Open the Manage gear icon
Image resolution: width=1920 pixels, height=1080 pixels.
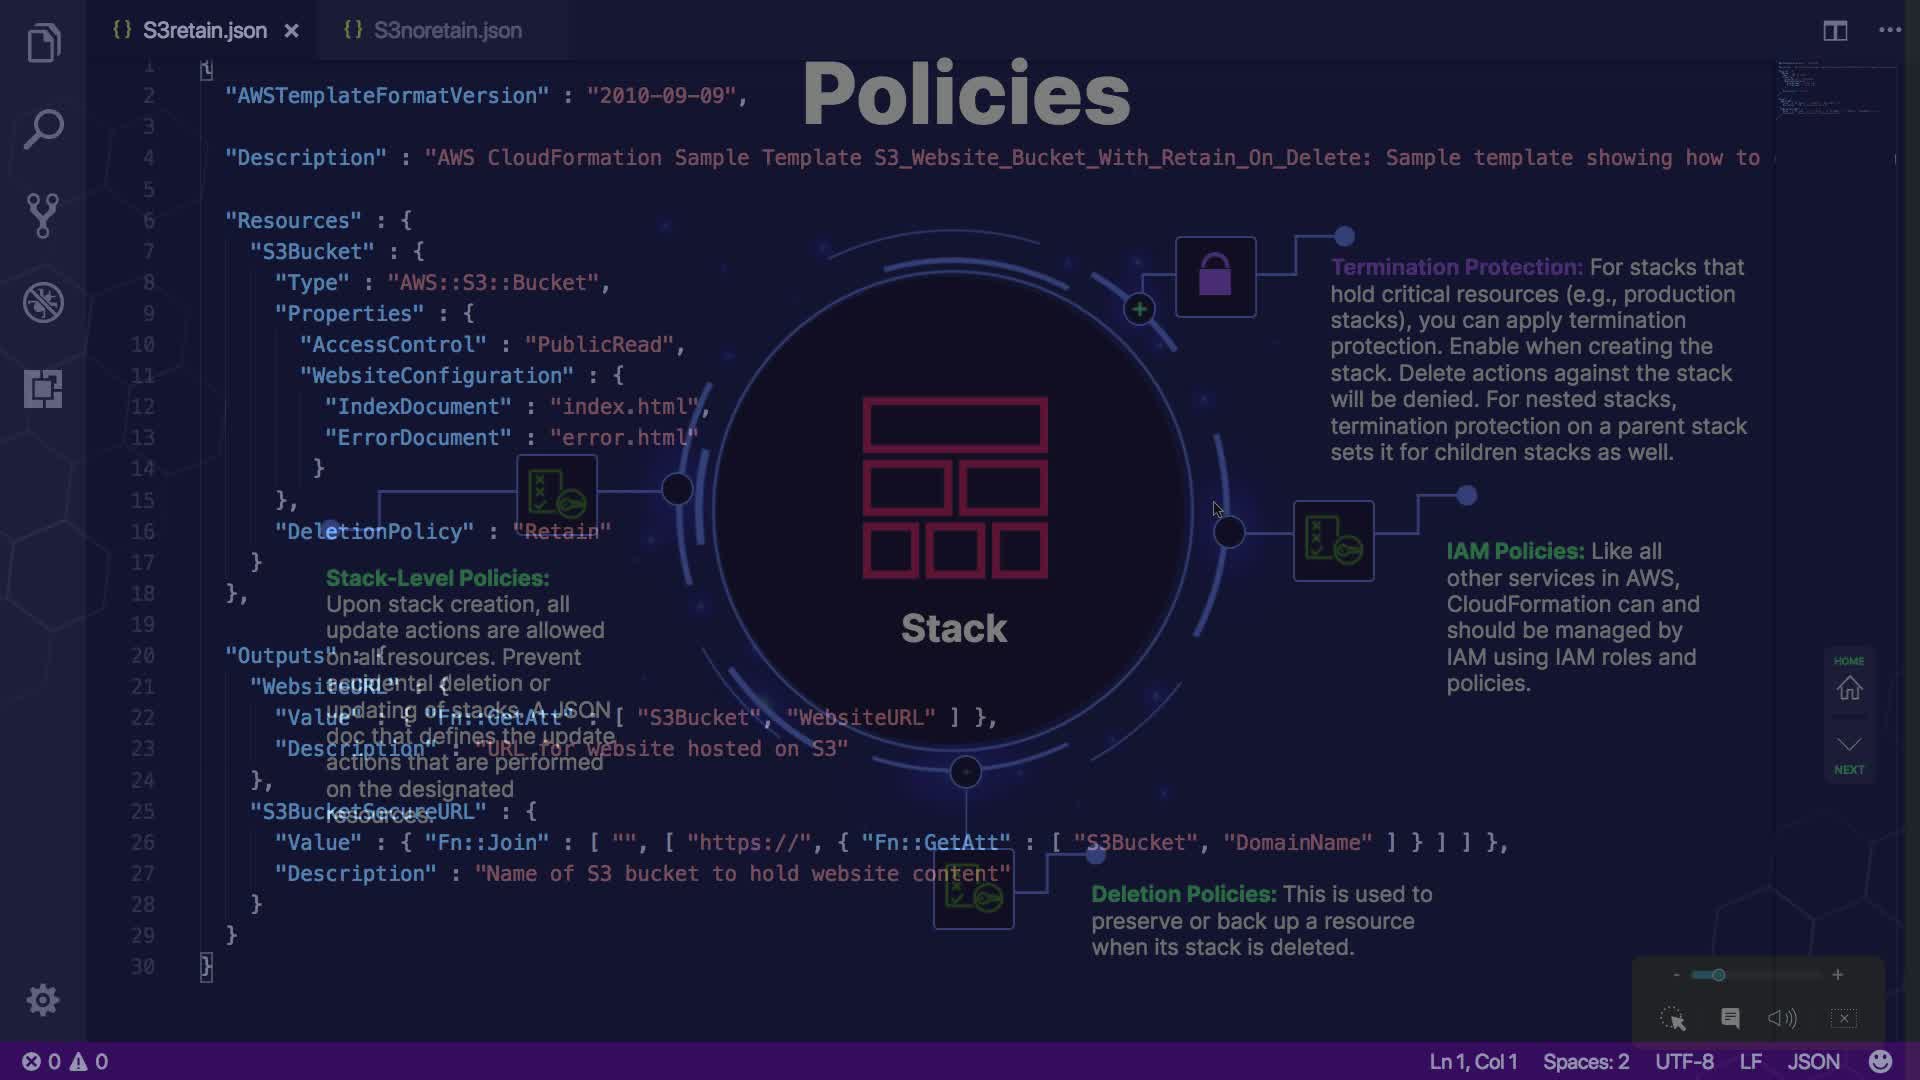pos(43,999)
